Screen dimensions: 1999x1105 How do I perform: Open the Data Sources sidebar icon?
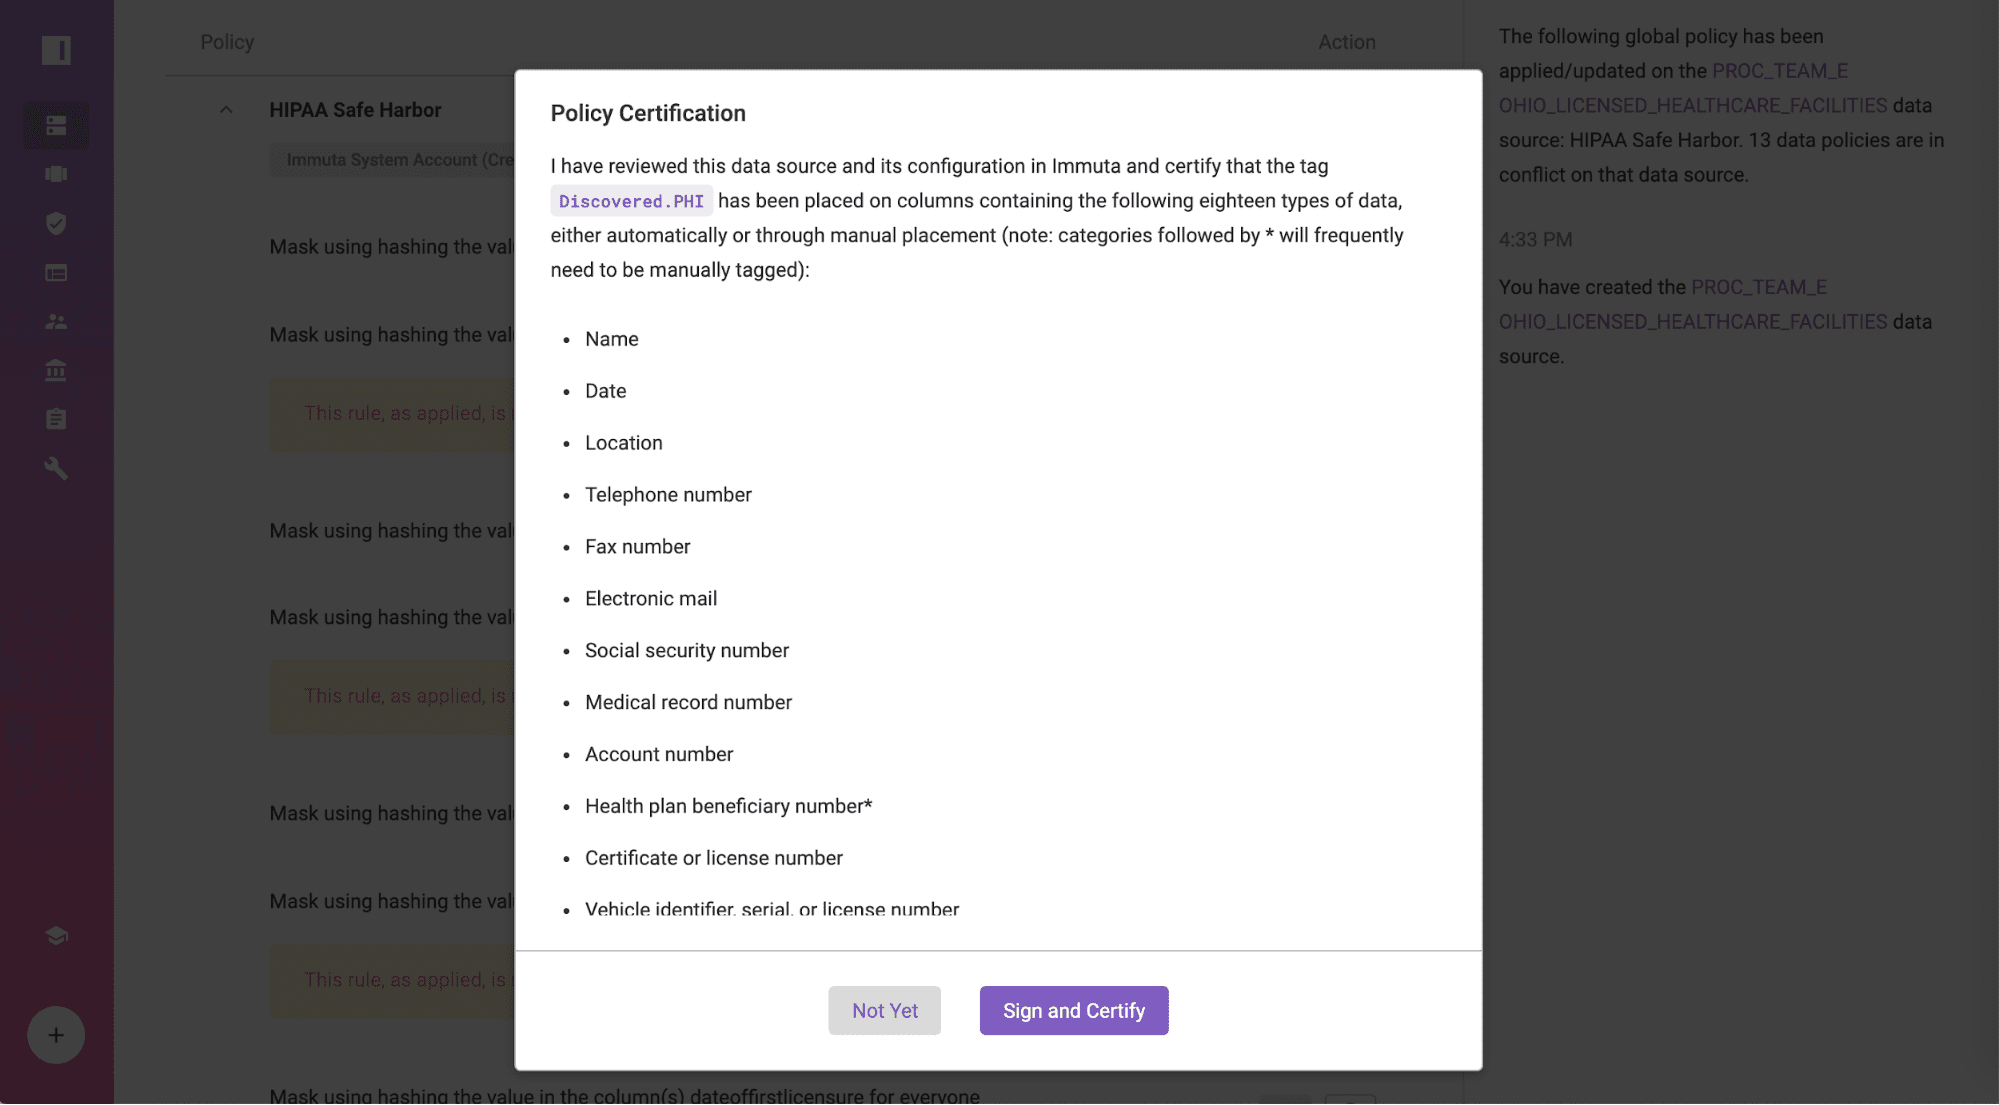pyautogui.click(x=56, y=125)
